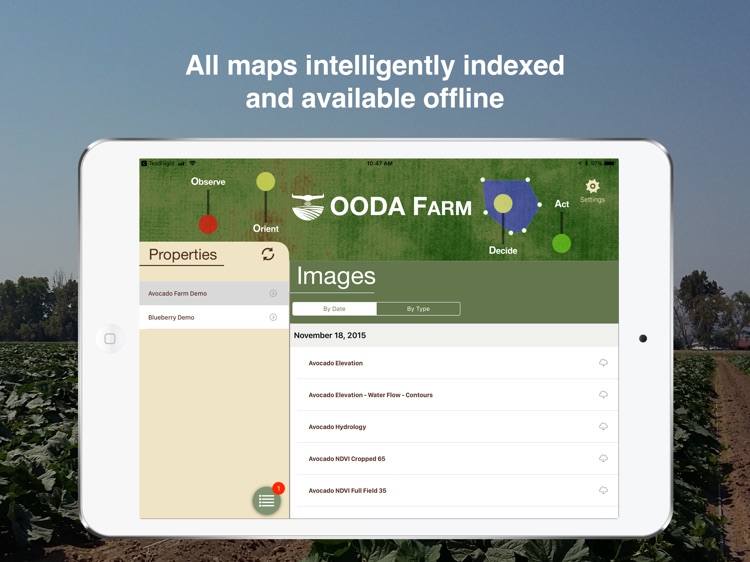Image resolution: width=750 pixels, height=562 pixels.
Task: Open the Settings gear icon
Action: point(592,187)
